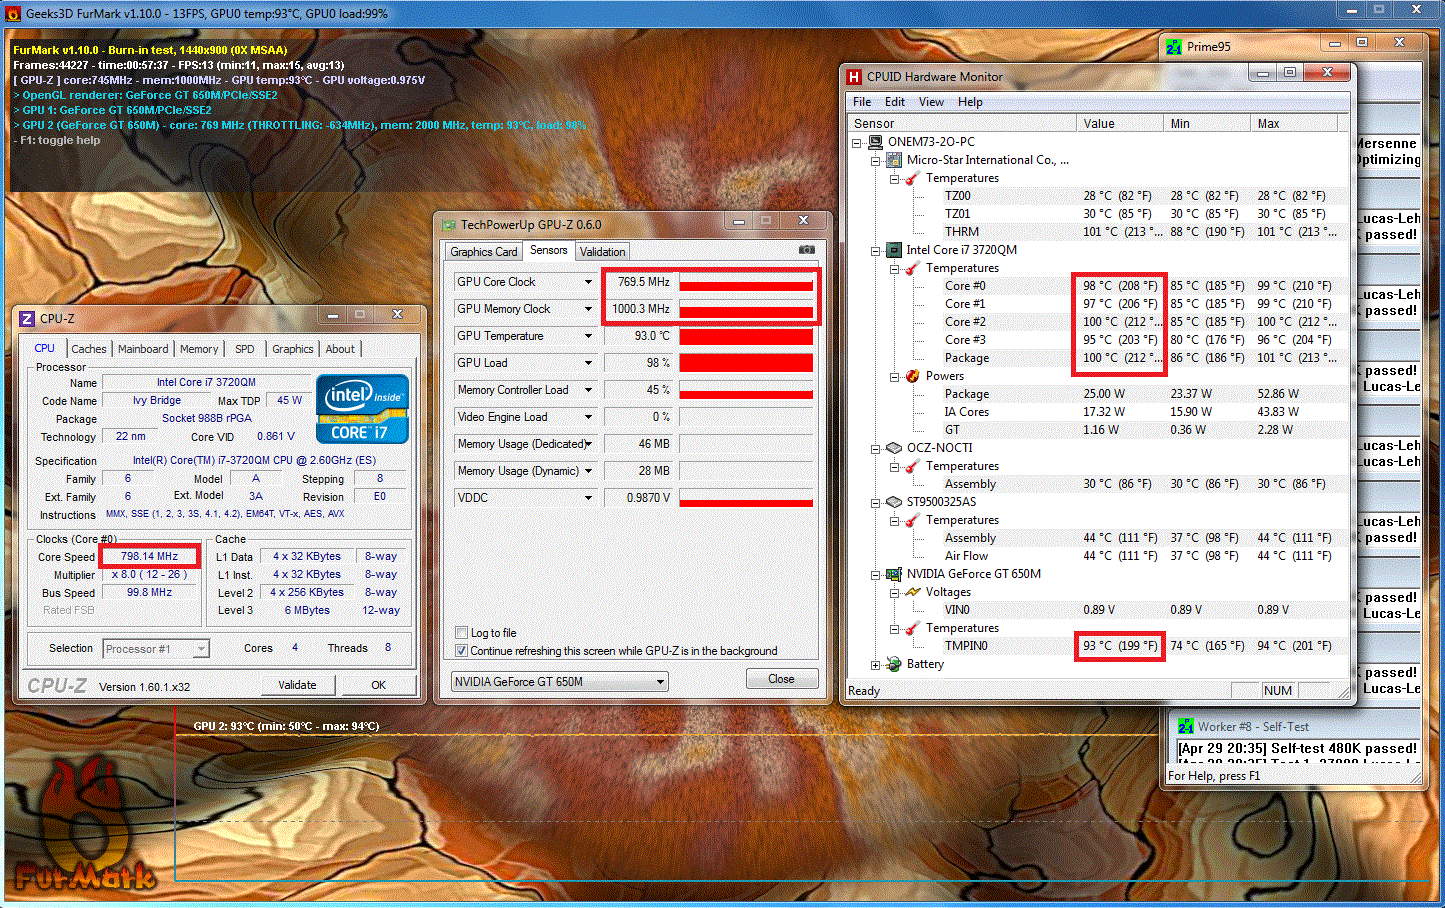Screen dimensions: 1445x908
Task: Click the motherboard icon beside Micro-Star International
Action: 894,160
